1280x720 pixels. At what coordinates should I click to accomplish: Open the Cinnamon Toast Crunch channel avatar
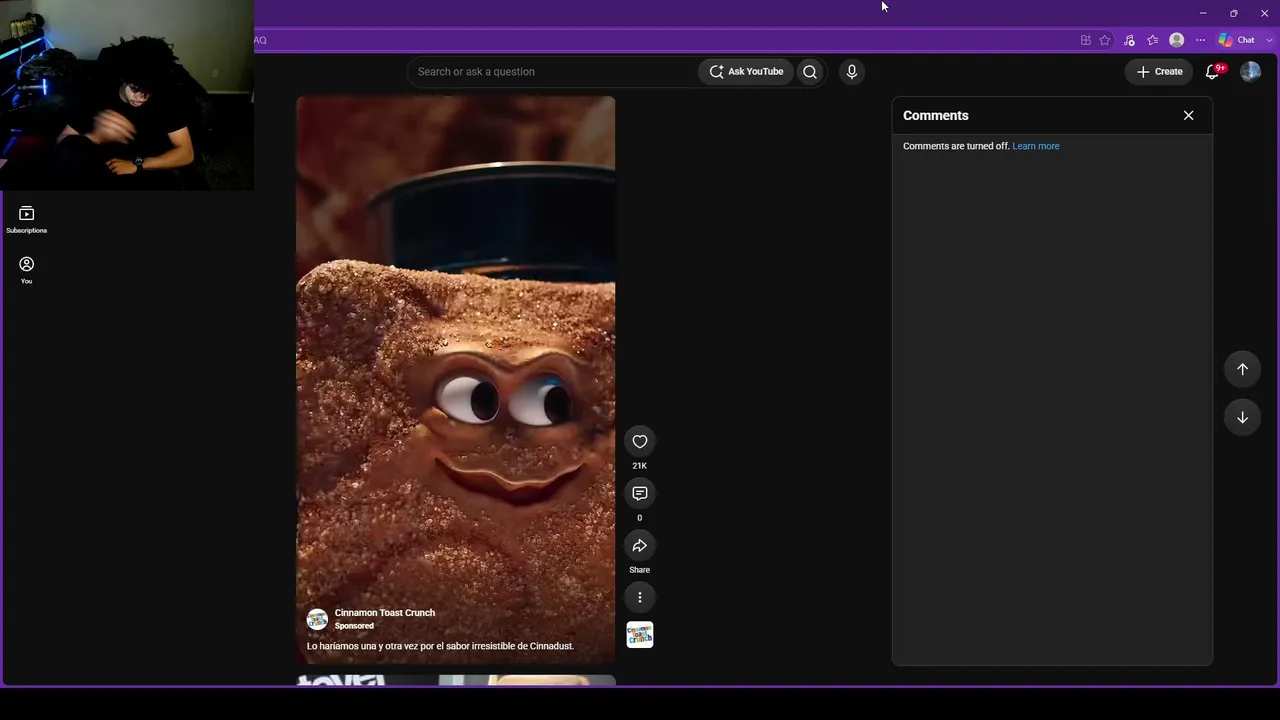(317, 620)
